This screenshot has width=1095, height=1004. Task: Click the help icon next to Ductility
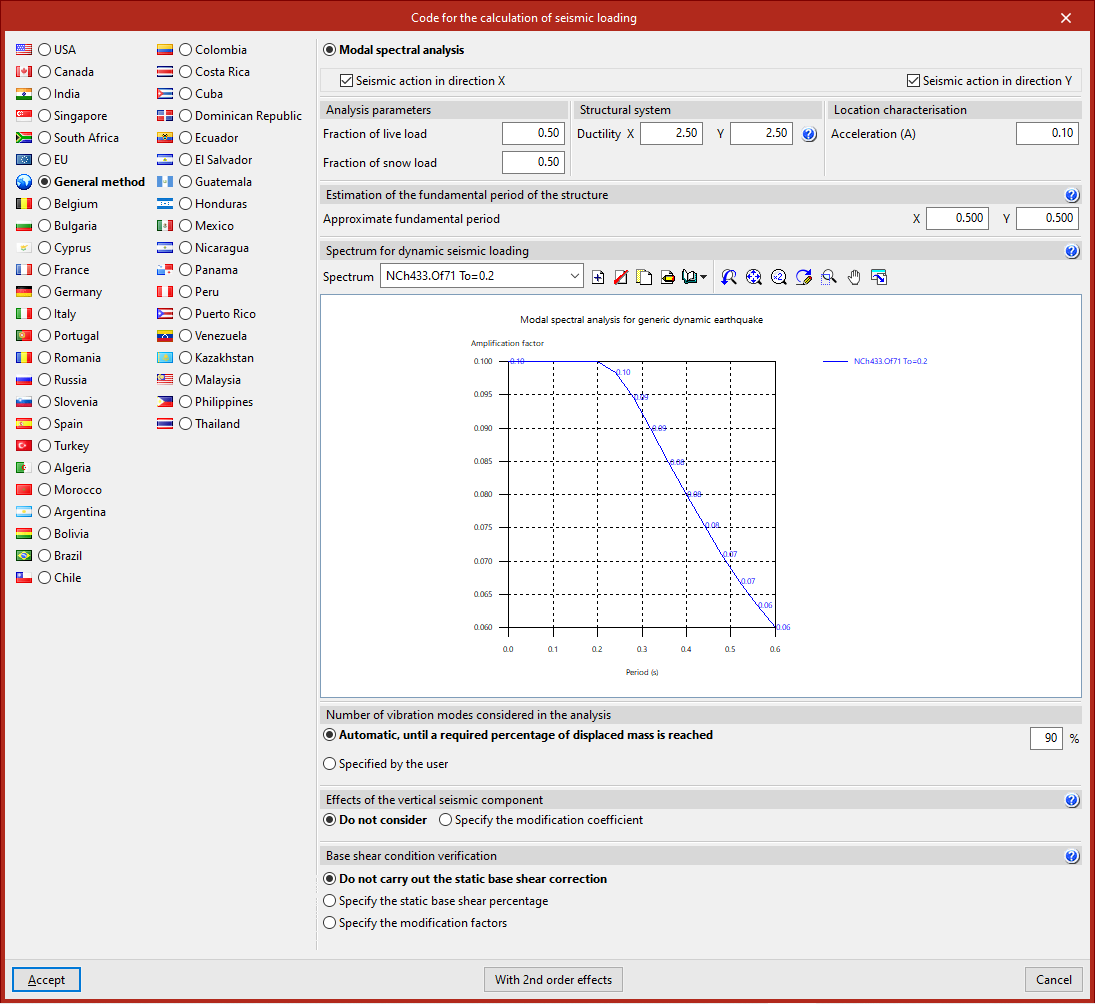tap(809, 134)
